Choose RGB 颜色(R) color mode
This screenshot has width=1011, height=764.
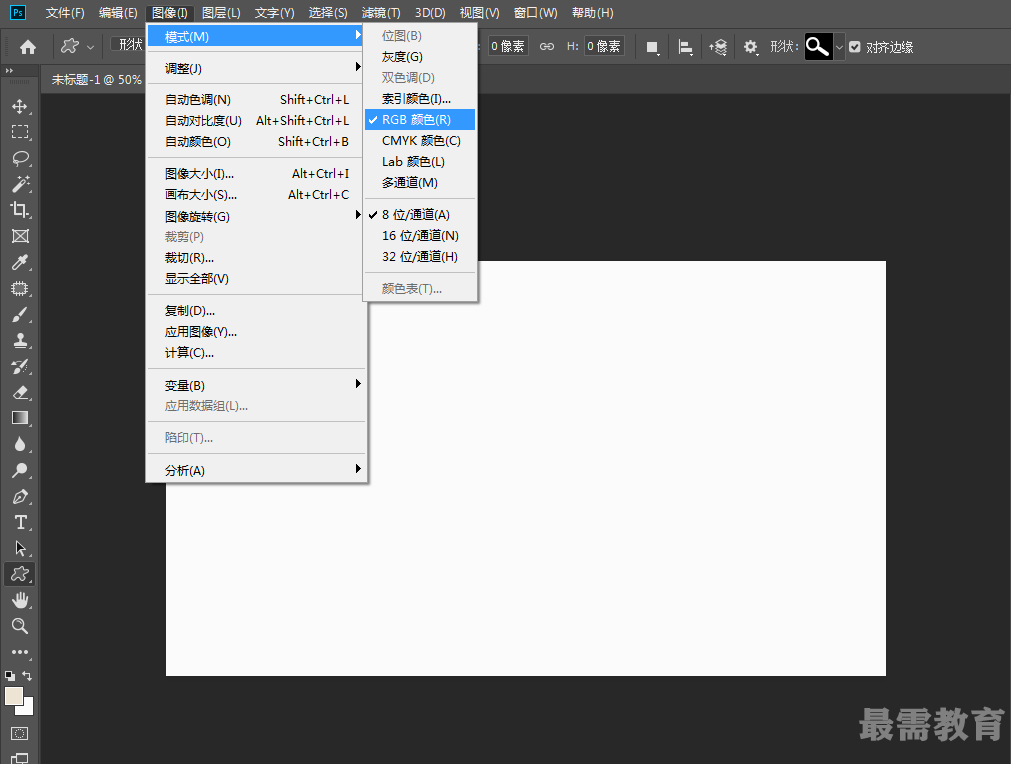pyautogui.click(x=420, y=120)
